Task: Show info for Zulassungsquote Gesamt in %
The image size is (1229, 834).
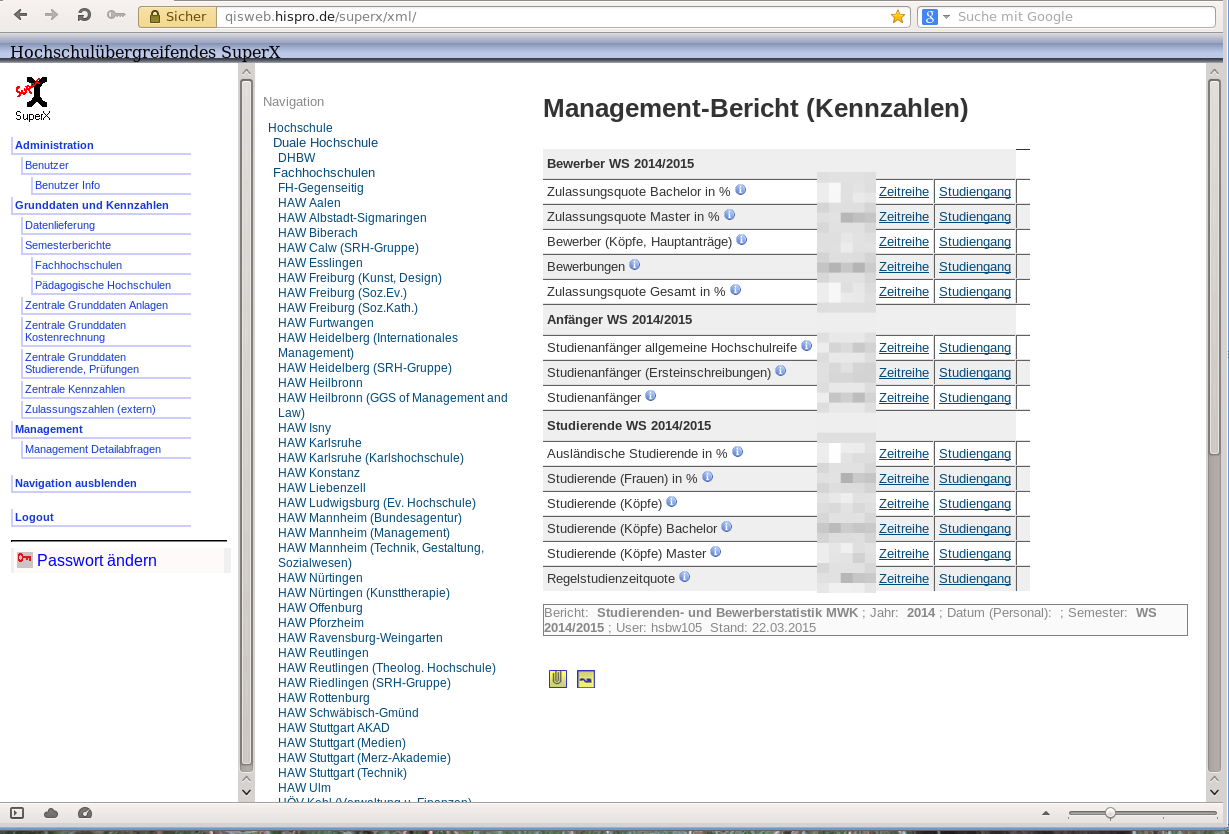Action: (x=735, y=290)
